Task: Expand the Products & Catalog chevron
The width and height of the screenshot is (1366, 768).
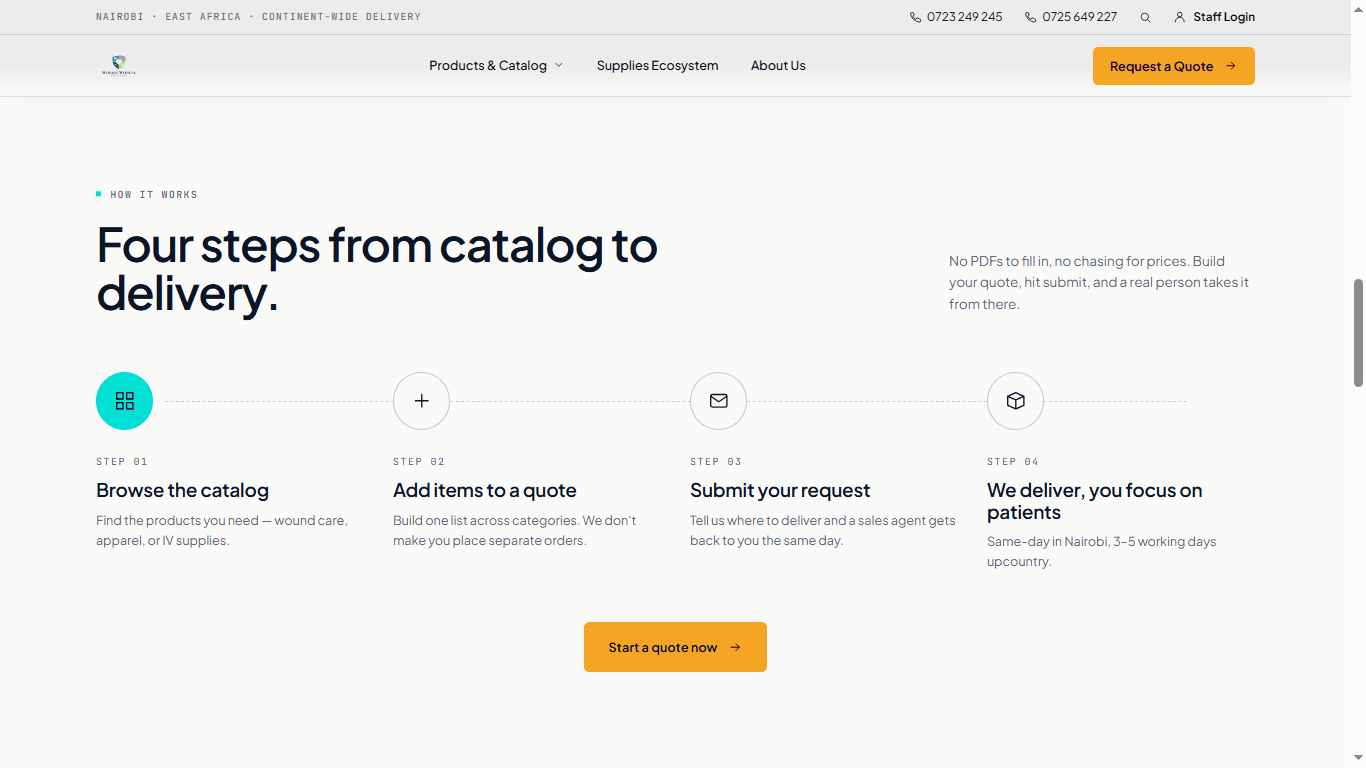Action: tap(559, 65)
